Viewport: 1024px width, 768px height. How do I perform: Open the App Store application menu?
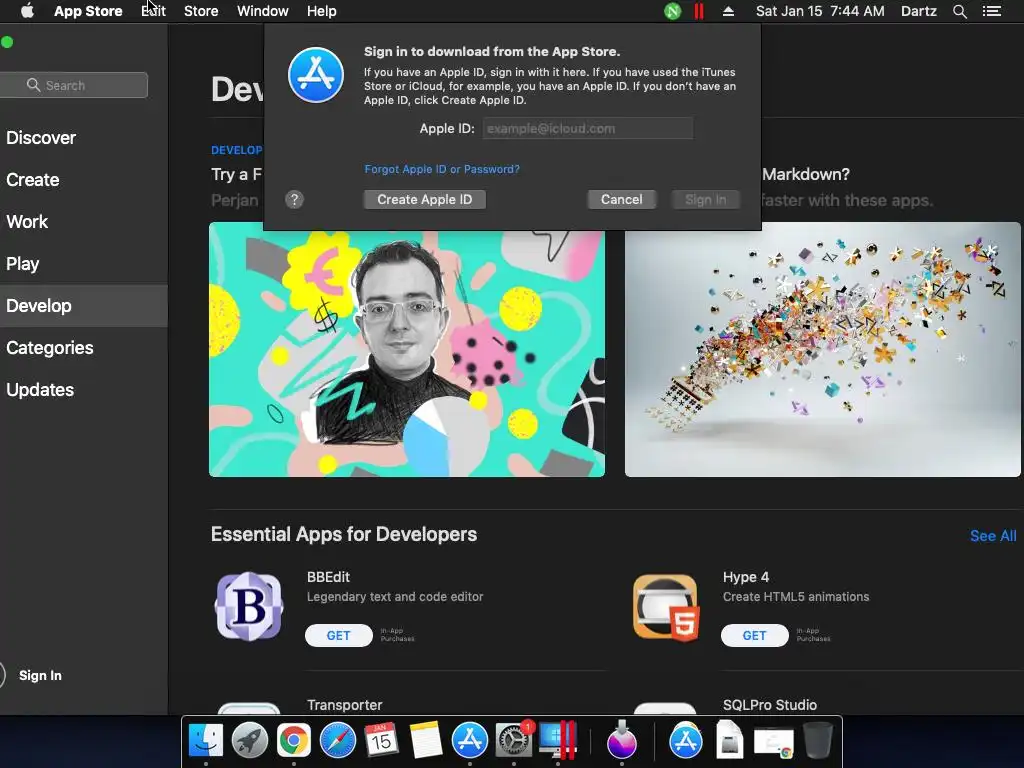click(88, 11)
